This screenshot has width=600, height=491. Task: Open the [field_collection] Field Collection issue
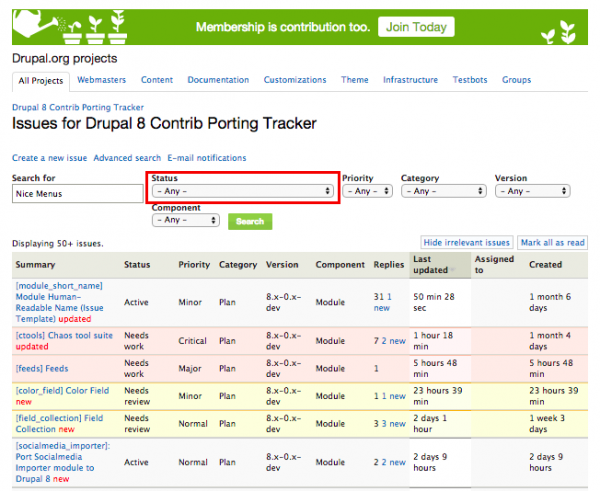tap(59, 423)
